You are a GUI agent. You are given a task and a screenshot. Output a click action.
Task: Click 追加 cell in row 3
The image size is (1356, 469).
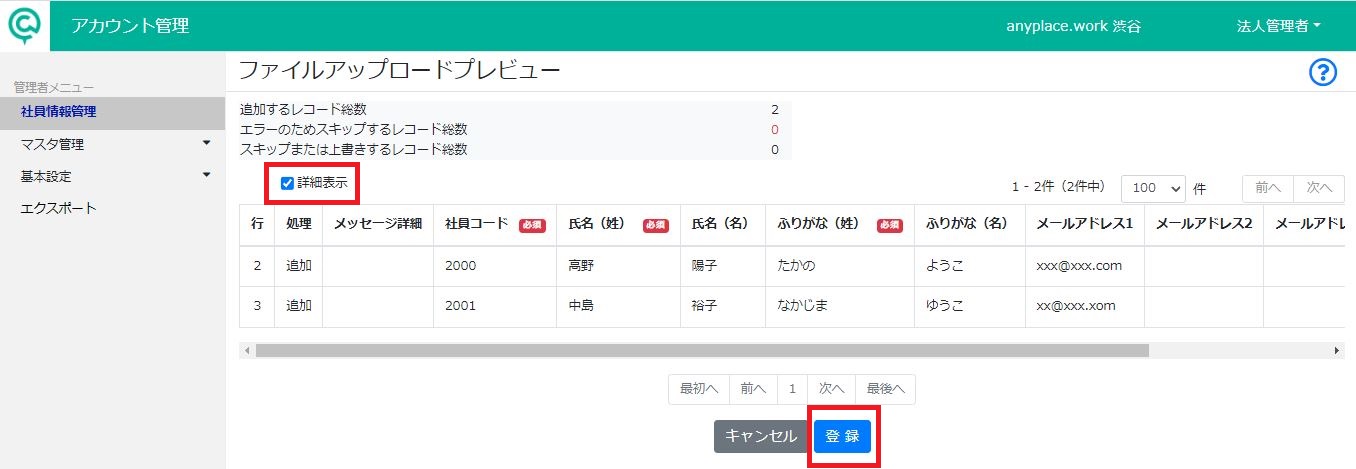pos(299,306)
